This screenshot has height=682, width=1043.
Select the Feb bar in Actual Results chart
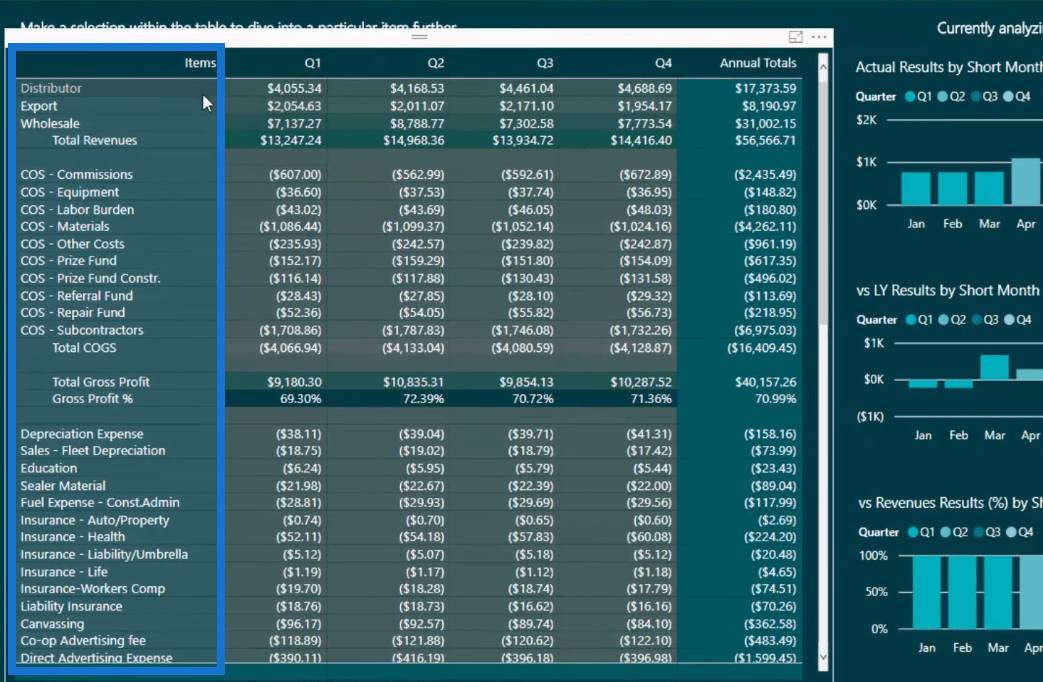point(953,188)
